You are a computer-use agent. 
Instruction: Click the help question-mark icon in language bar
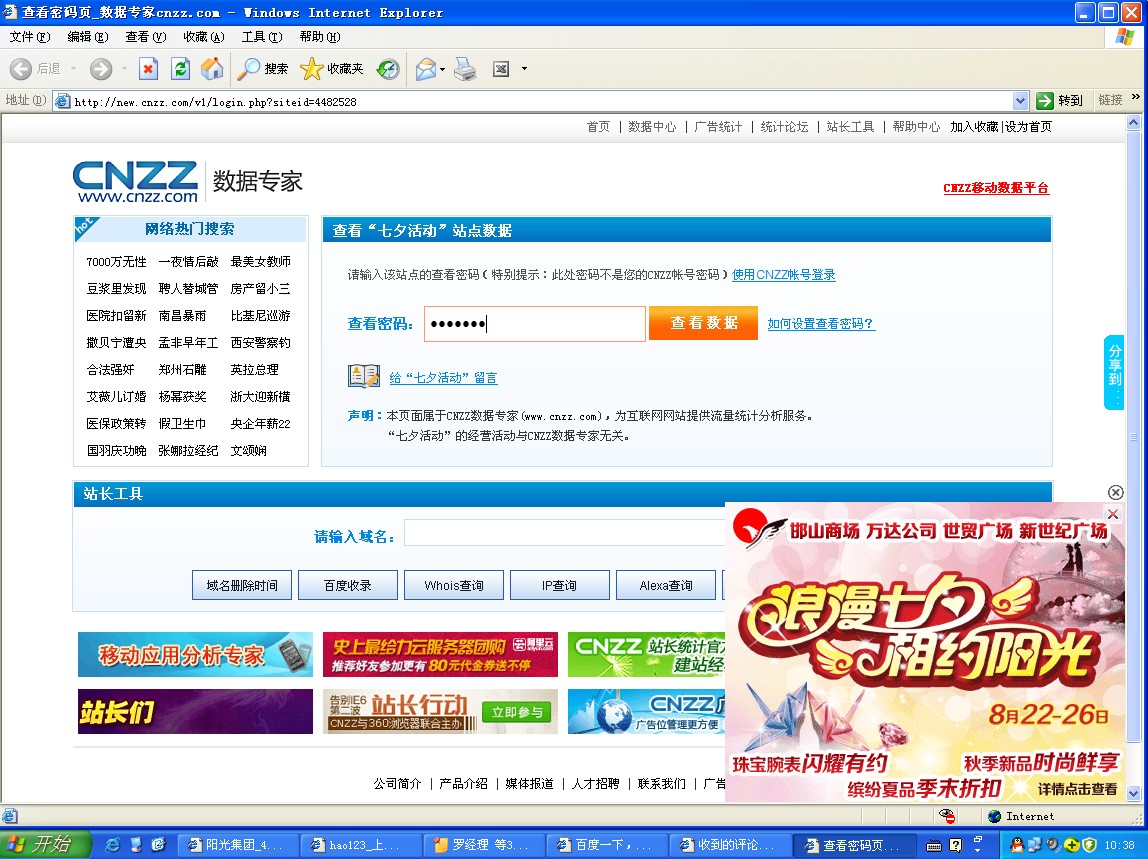(955, 846)
